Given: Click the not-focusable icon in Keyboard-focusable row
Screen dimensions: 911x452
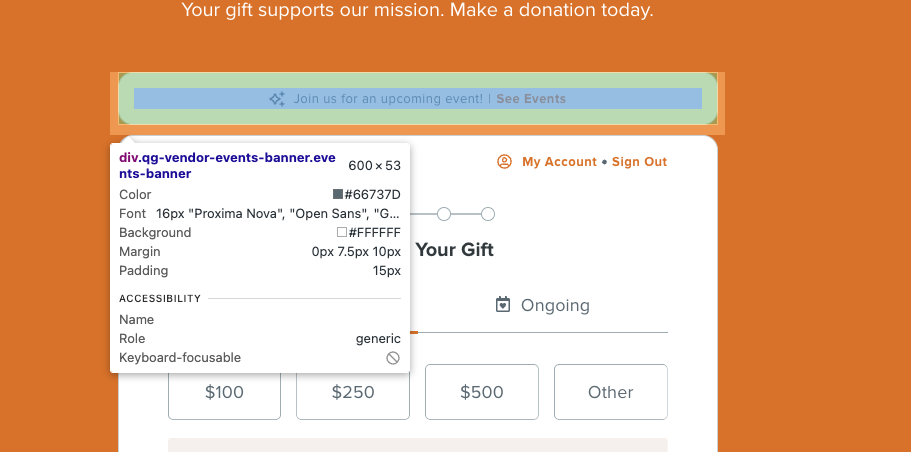Looking at the screenshot, I should click(393, 358).
